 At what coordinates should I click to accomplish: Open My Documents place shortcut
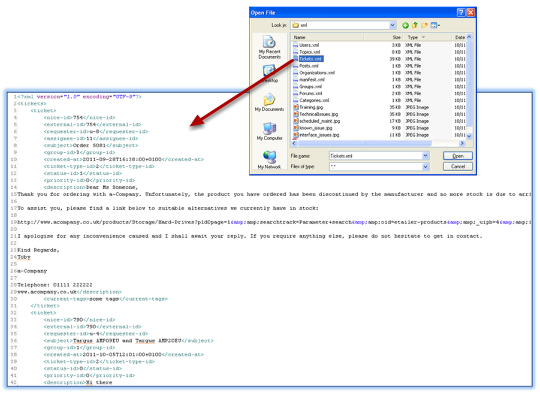269,102
